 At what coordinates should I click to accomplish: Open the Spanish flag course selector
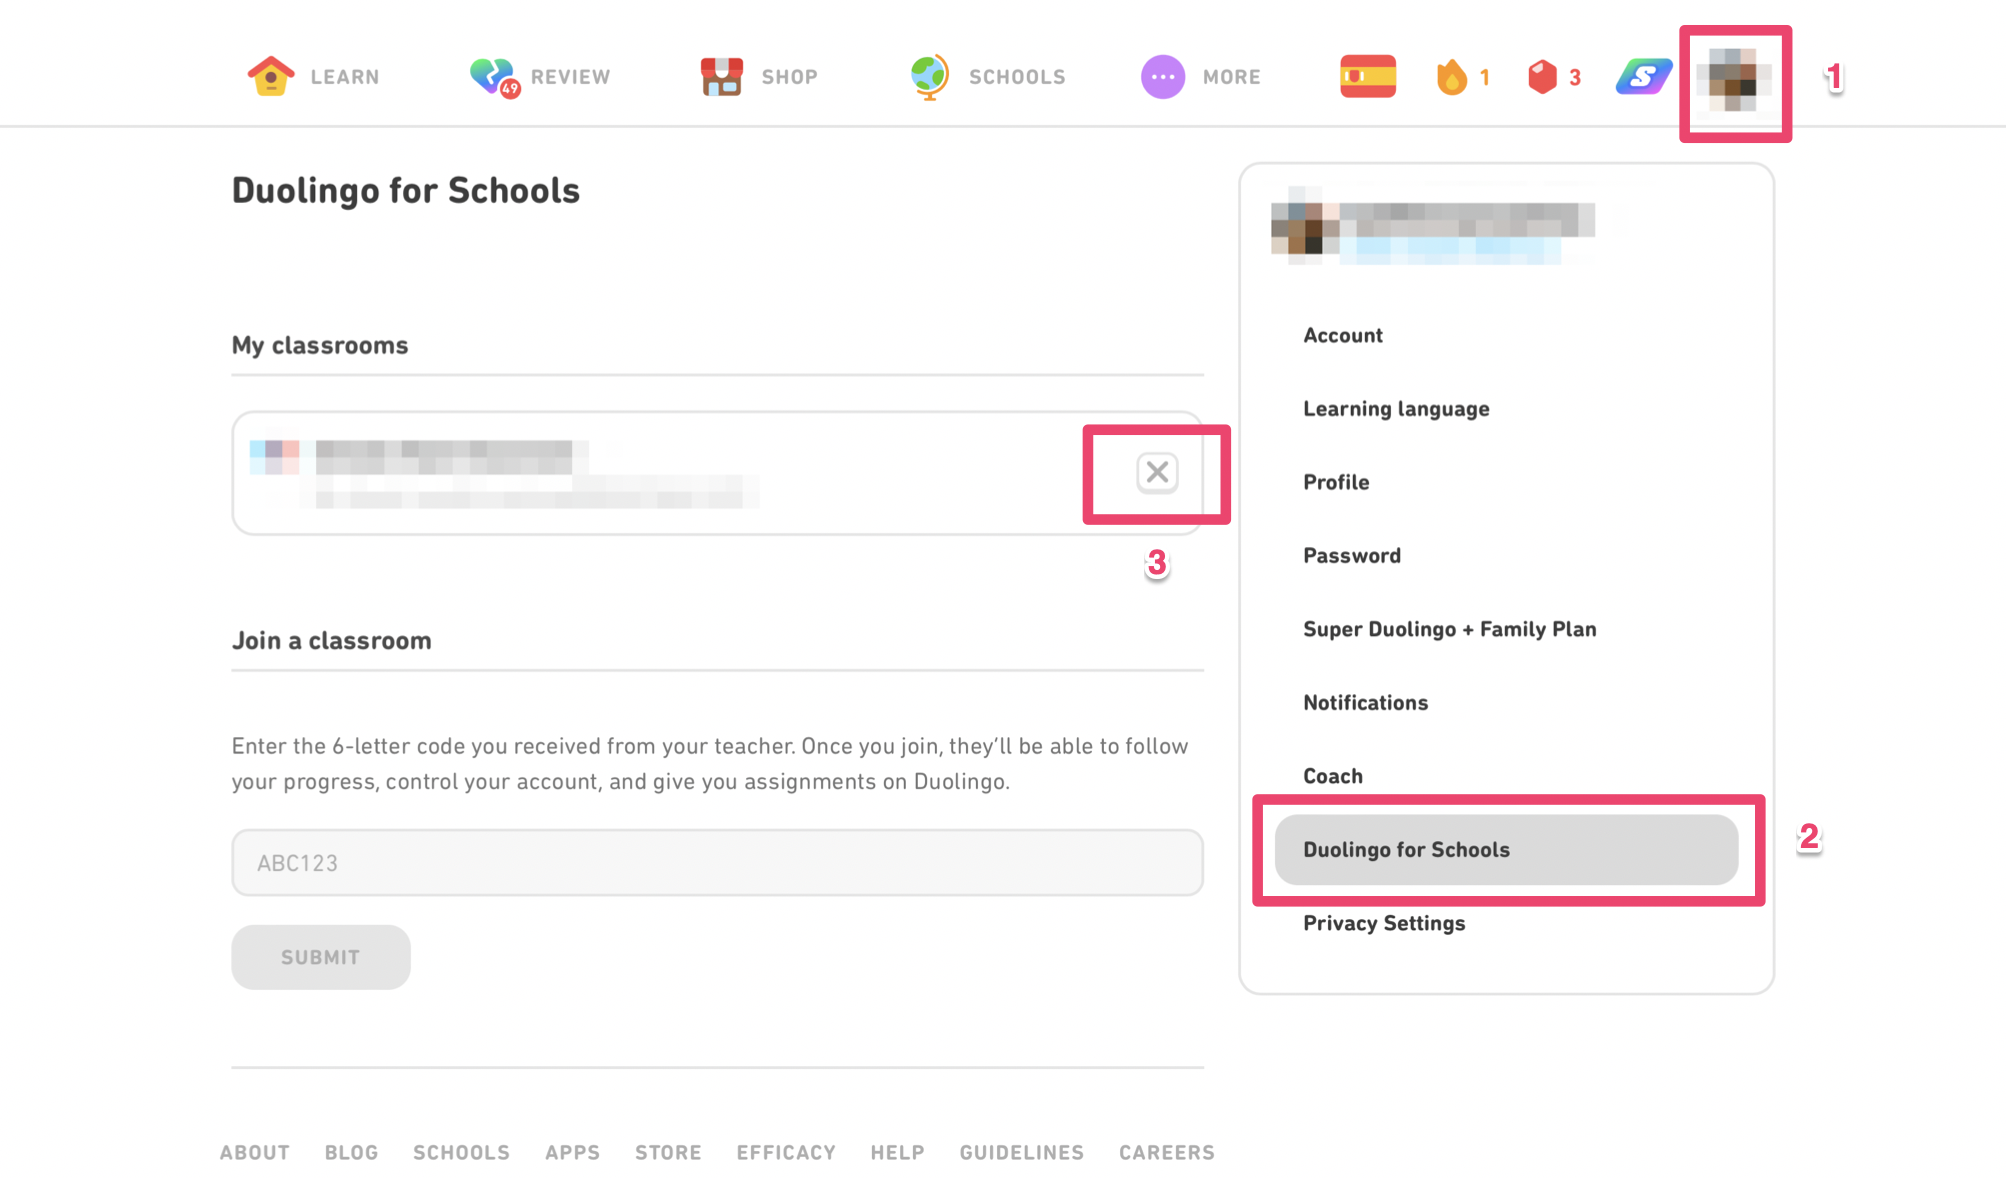pos(1367,76)
